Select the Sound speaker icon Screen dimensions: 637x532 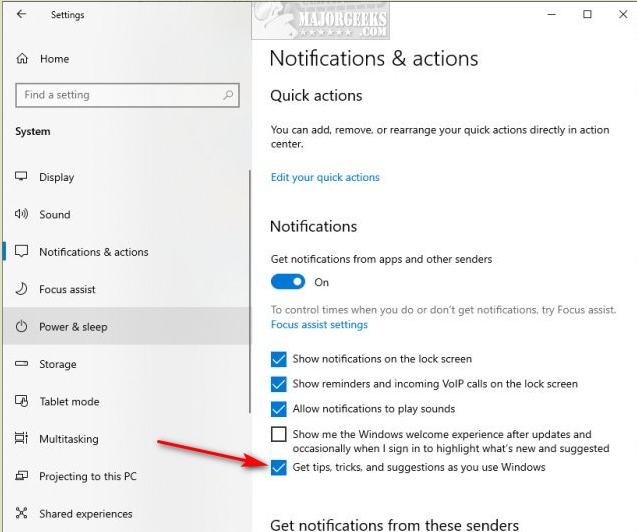[x=21, y=214]
